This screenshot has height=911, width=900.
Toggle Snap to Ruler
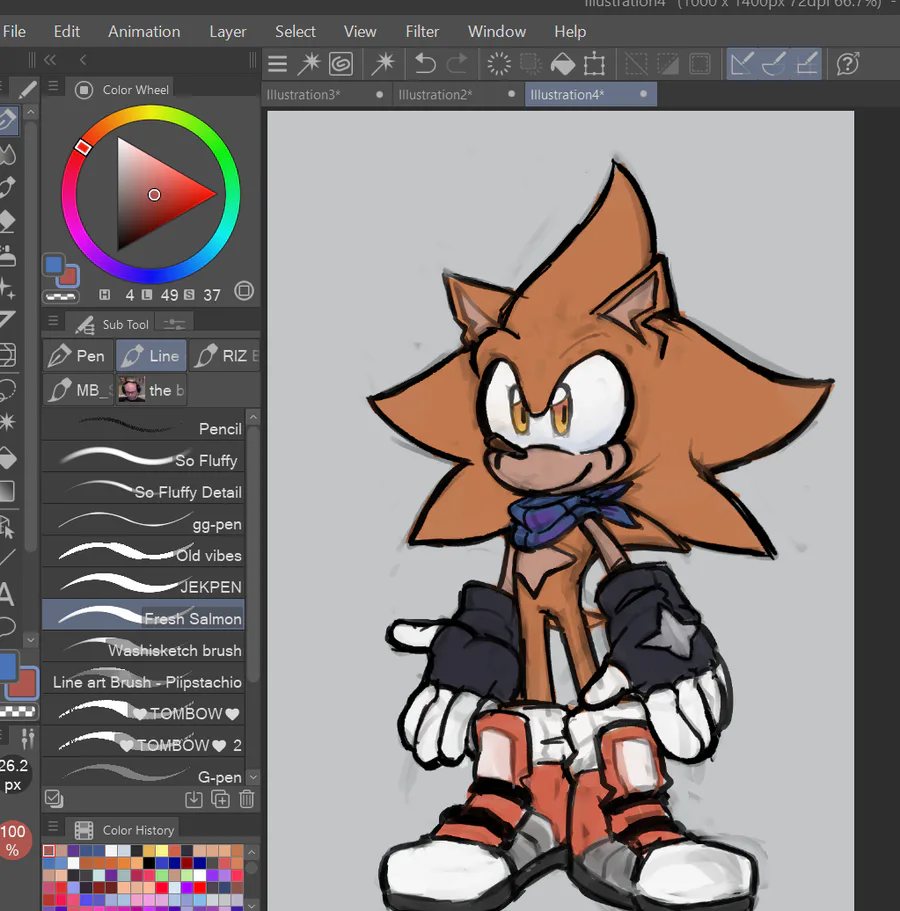click(x=742, y=64)
